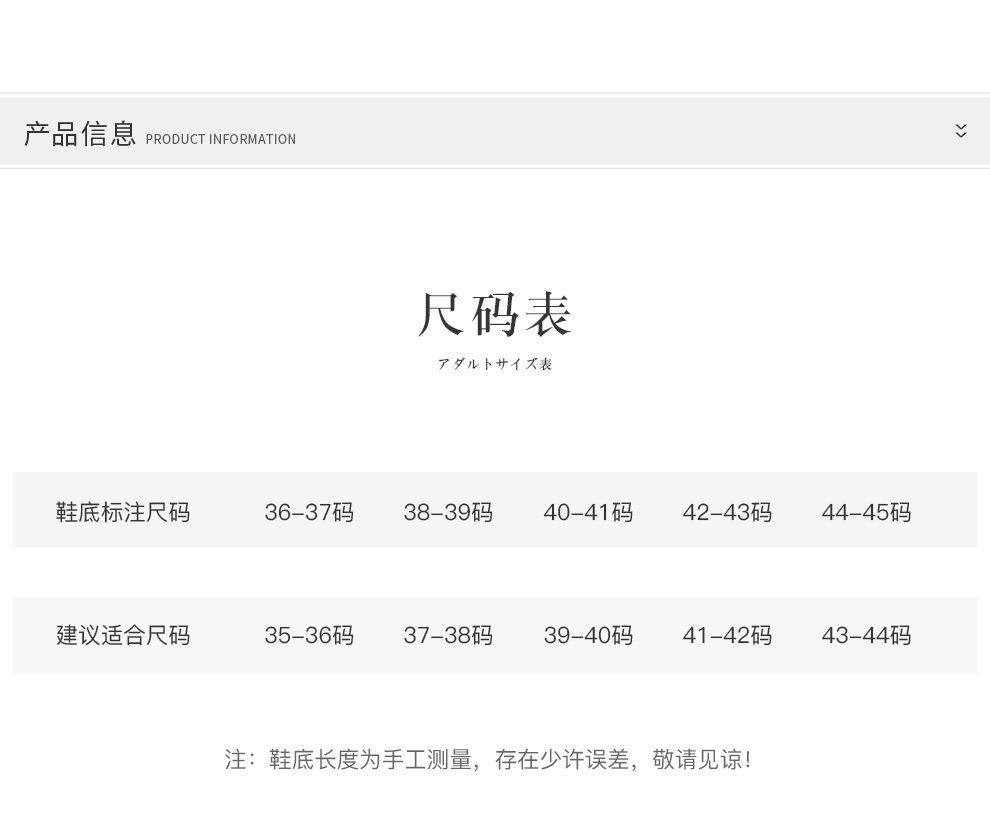Click the アダルトサイズ表 subtitle
The image size is (990, 835).
[x=495, y=364]
